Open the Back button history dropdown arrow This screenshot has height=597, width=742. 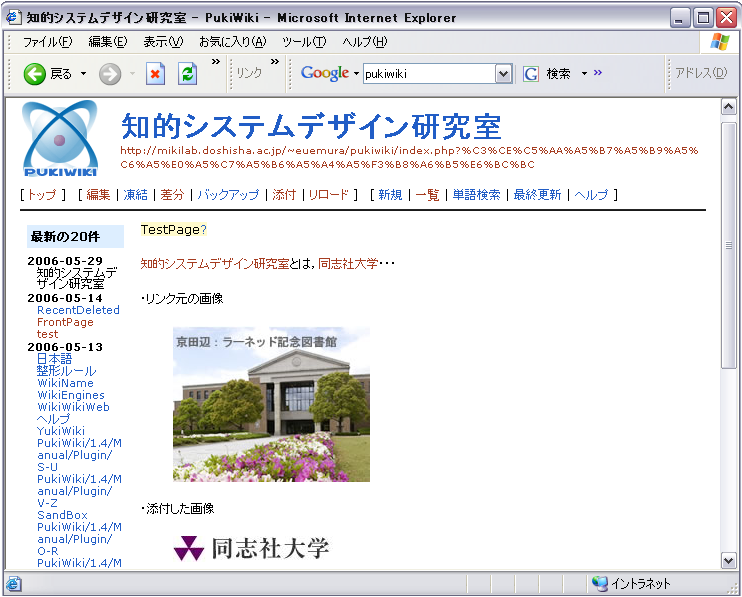[x=83, y=74]
